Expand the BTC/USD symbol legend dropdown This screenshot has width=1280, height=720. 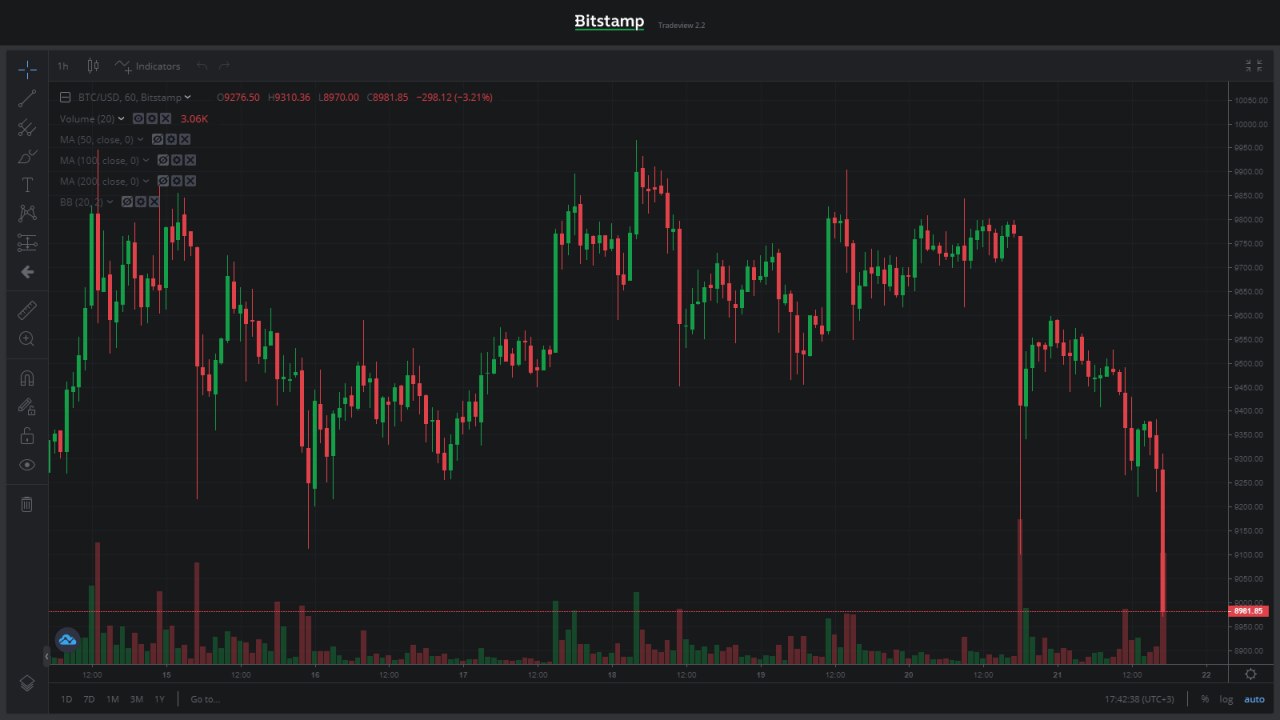(187, 97)
